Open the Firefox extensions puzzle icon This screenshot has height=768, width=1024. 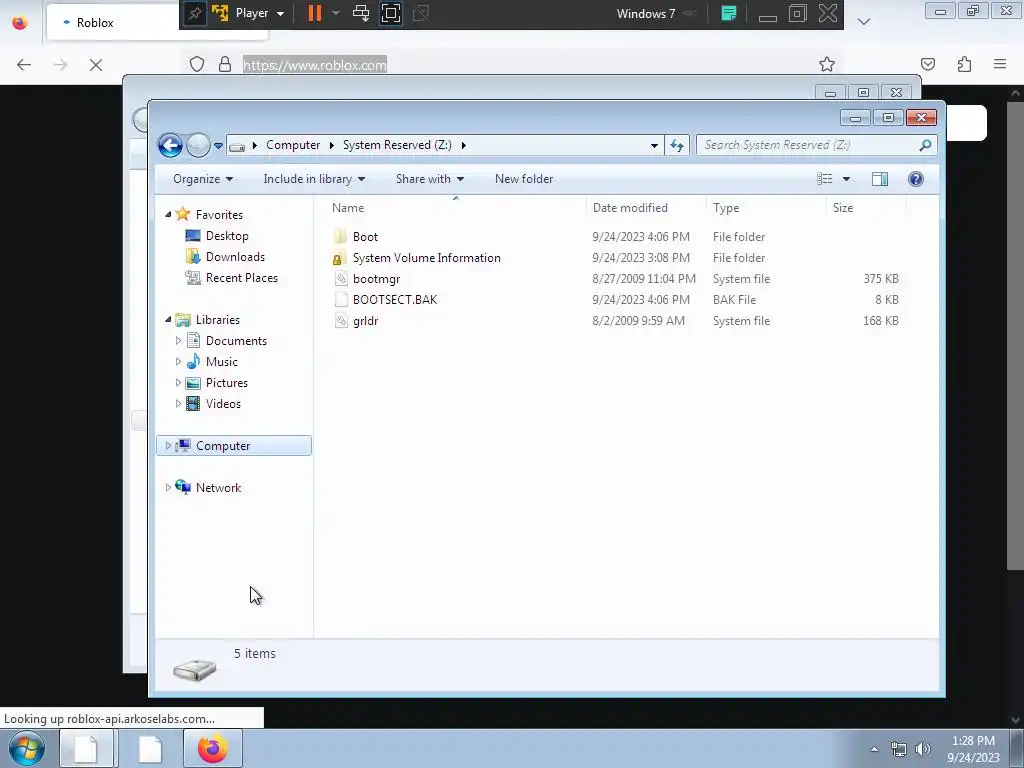point(965,64)
